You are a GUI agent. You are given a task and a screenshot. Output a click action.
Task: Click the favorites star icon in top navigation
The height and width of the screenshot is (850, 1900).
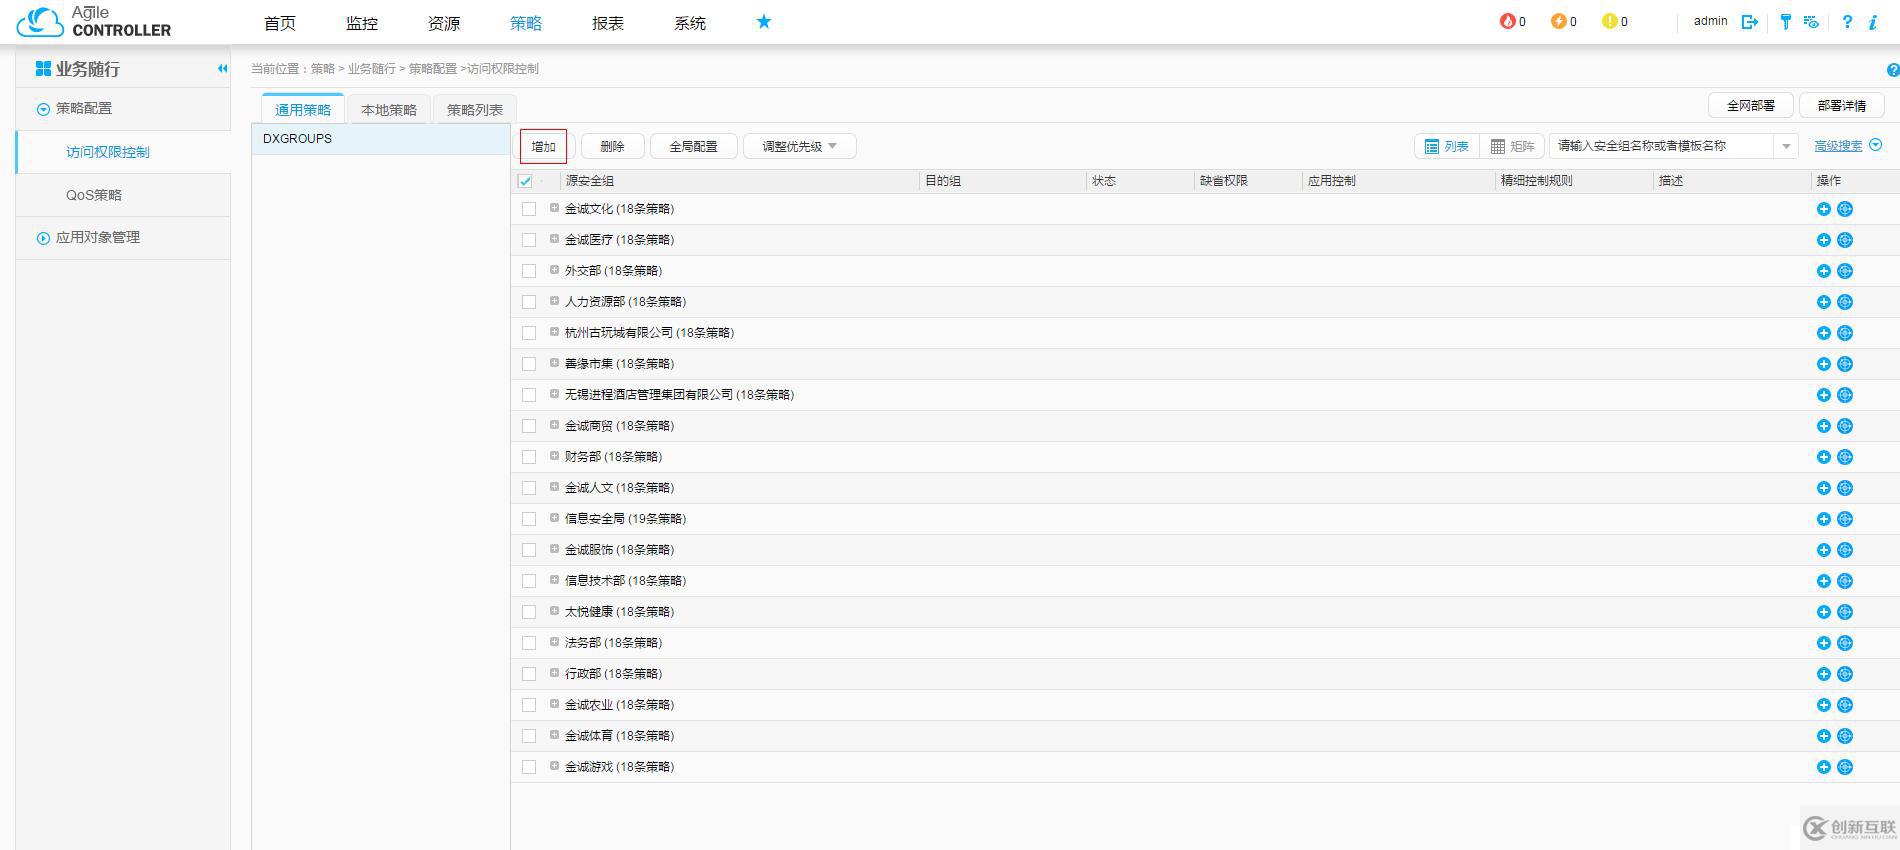tap(764, 21)
